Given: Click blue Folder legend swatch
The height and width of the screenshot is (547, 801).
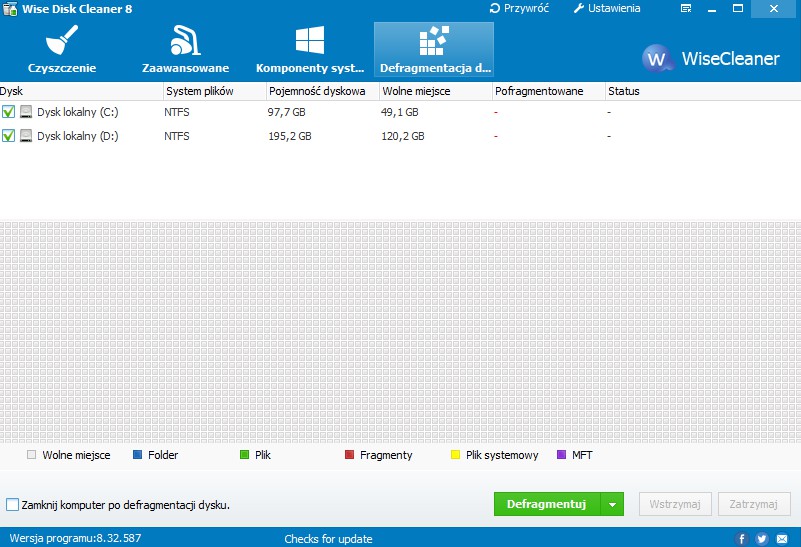Looking at the screenshot, I should coord(137,455).
